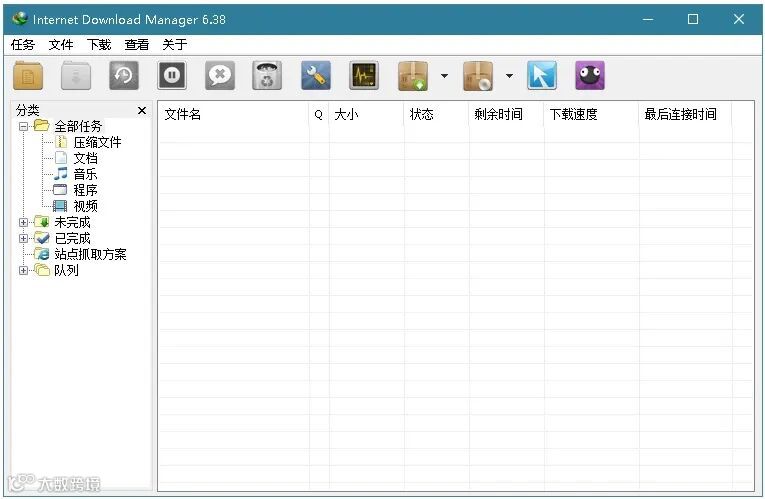This screenshot has width=765, height=499.
Task: Click the clock-arrow resume toolbar icon
Action: coord(123,76)
